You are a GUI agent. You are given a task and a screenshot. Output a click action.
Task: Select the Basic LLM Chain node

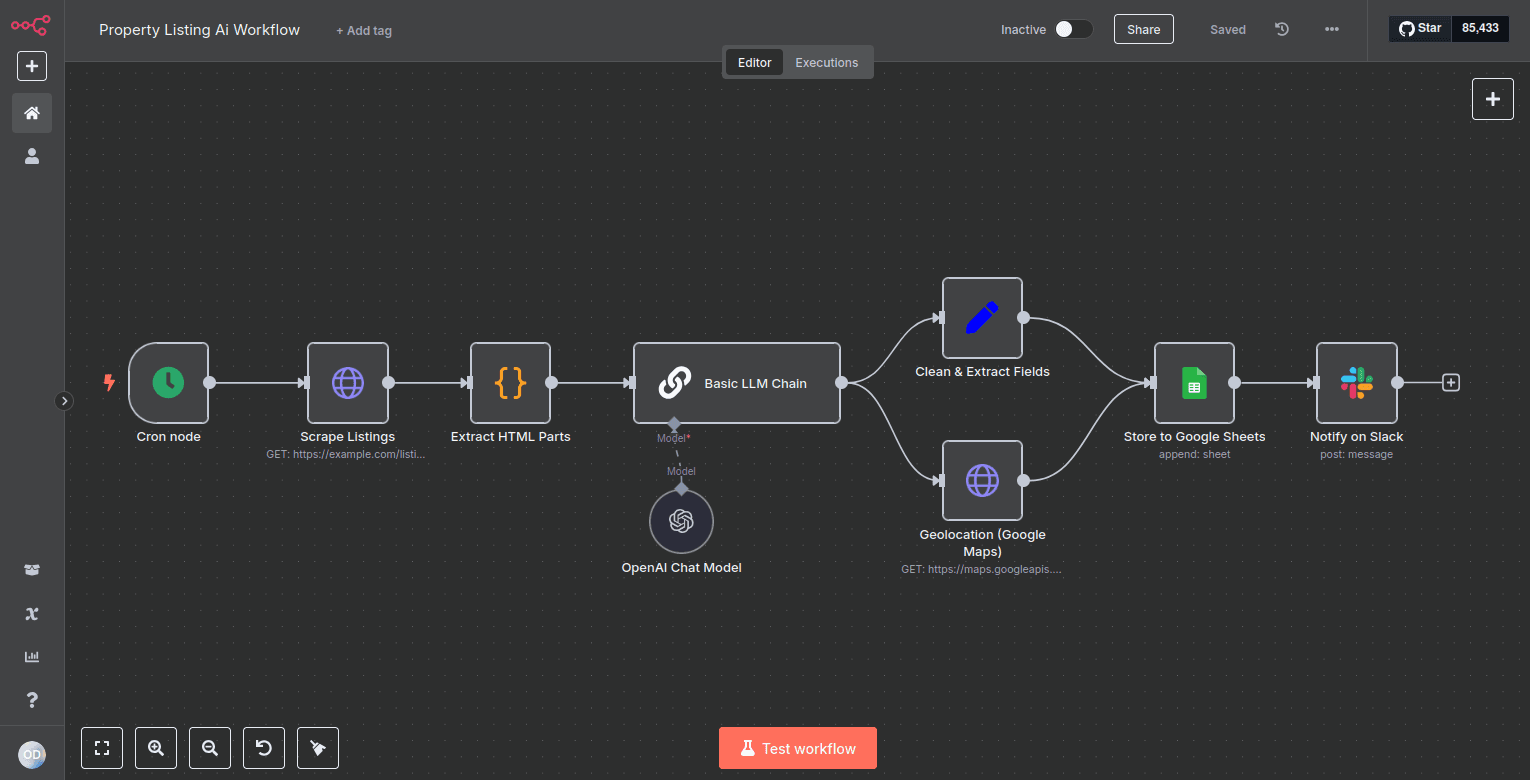tap(737, 383)
